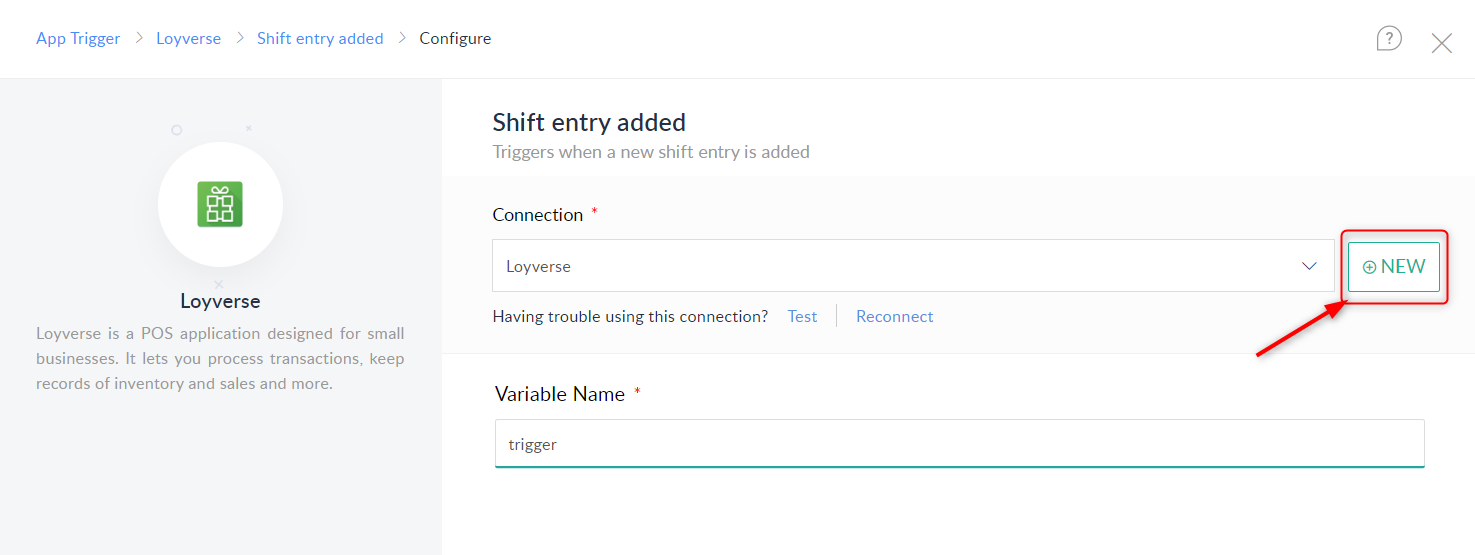This screenshot has height=555, width=1475.
Task: Open the help question mark icon
Action: [x=1388, y=39]
